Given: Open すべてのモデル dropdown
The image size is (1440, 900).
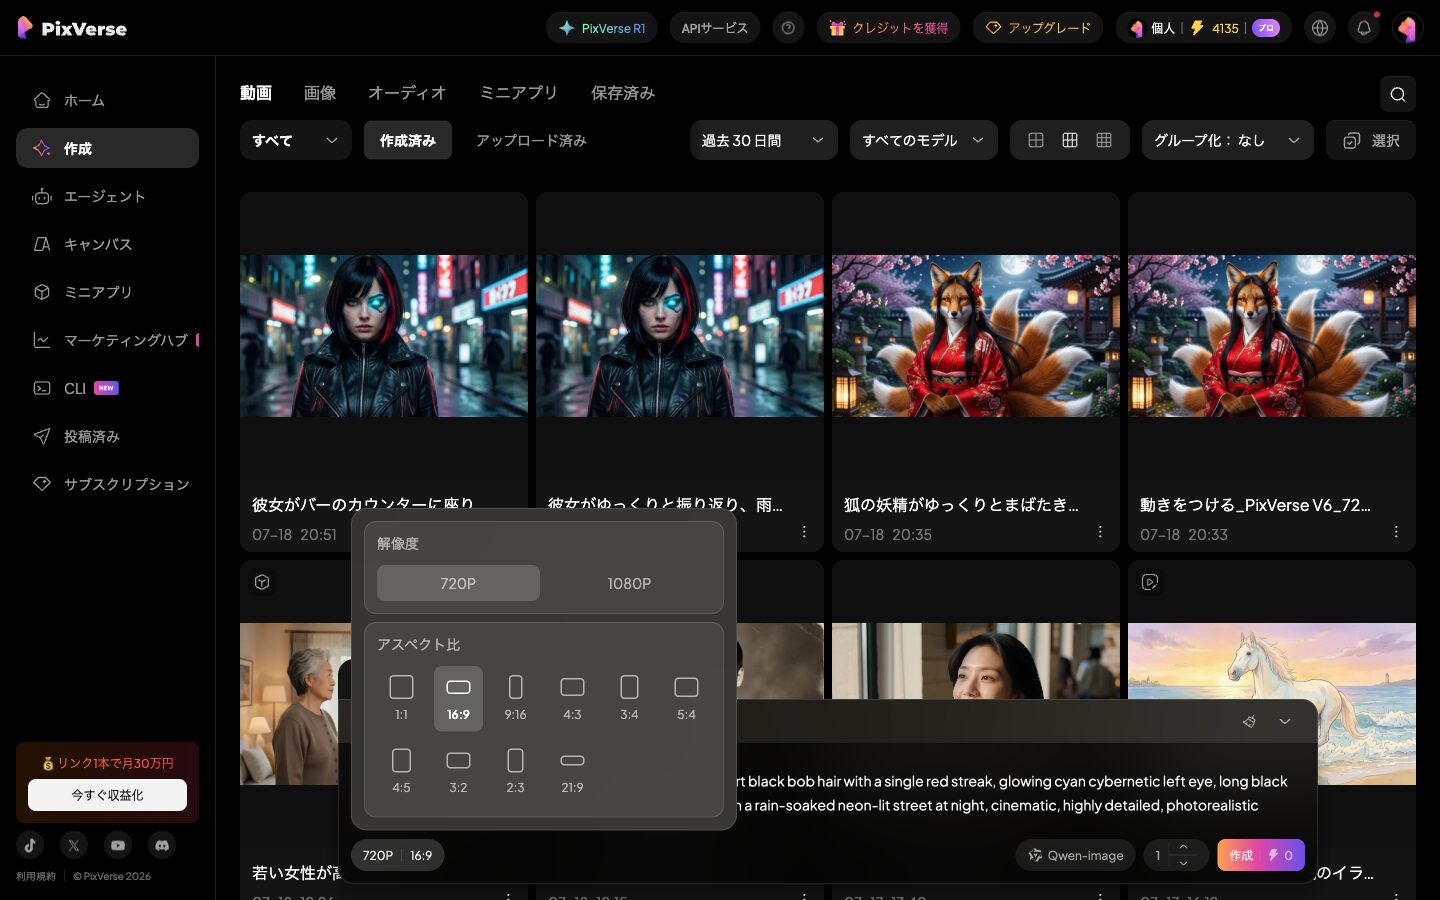Looking at the screenshot, I should coord(923,140).
